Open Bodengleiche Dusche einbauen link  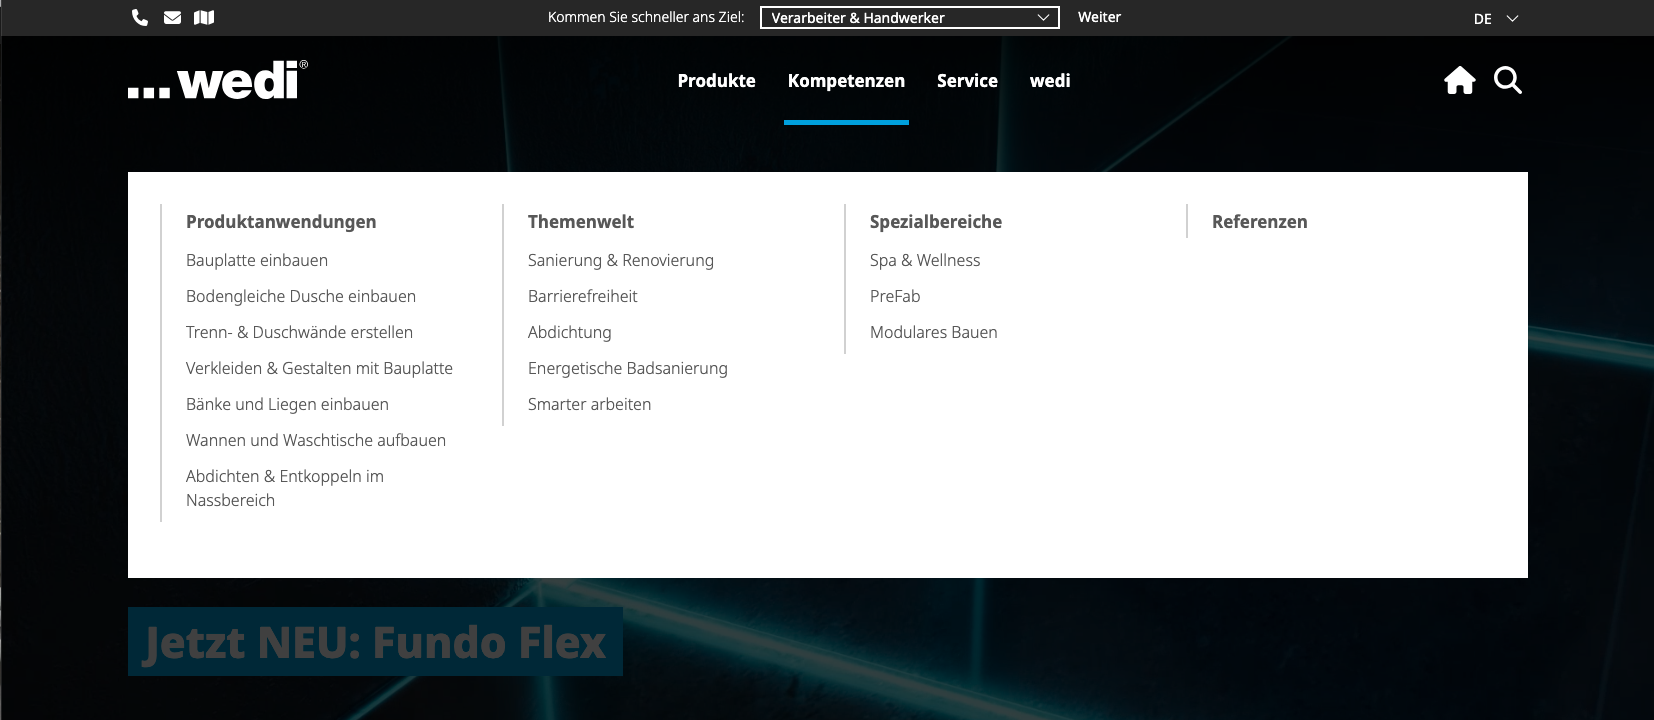point(301,296)
